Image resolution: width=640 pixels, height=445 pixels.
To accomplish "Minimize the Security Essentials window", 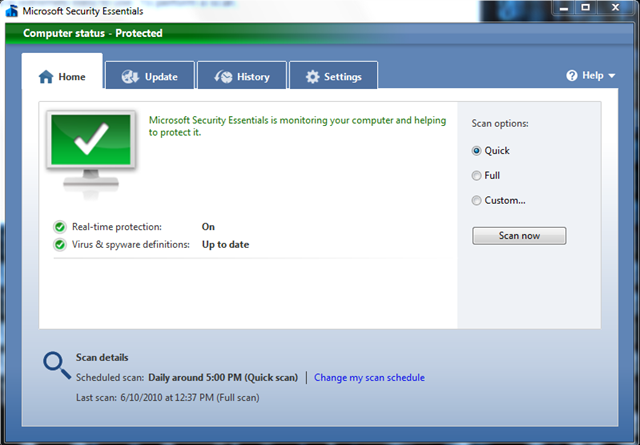I will pos(564,8).
